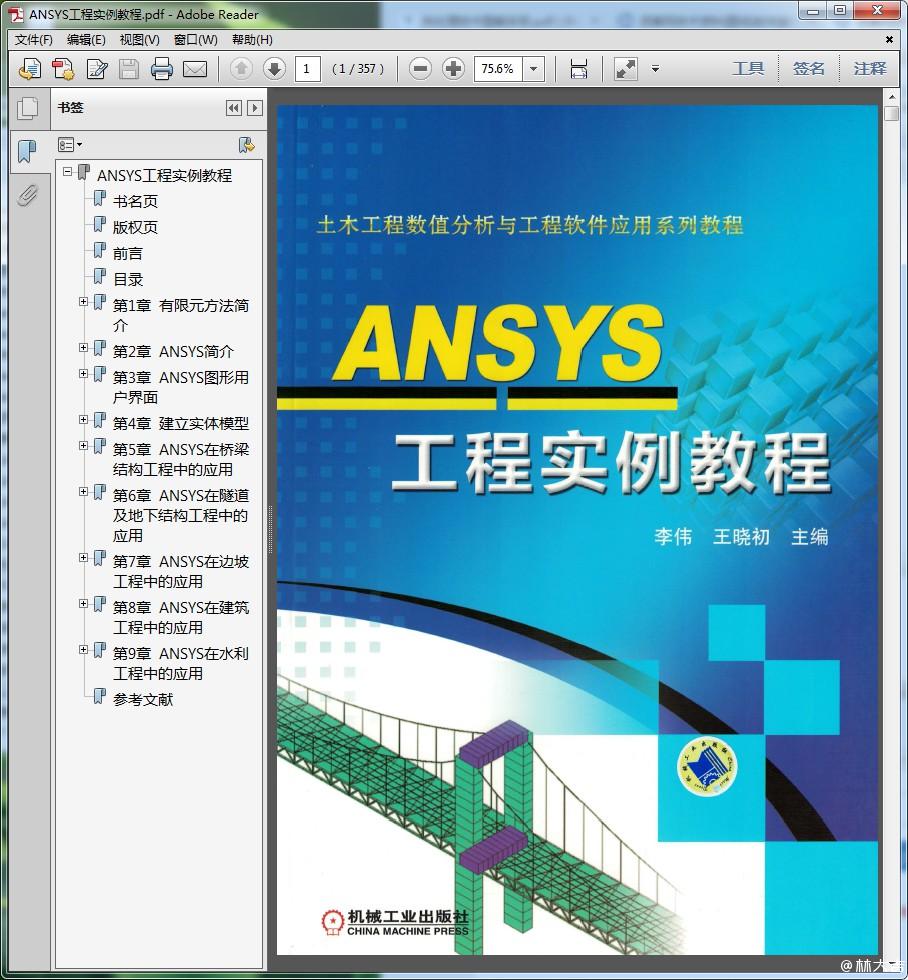Click the Print file icon
The image size is (908, 980).
pyautogui.click(x=162, y=69)
